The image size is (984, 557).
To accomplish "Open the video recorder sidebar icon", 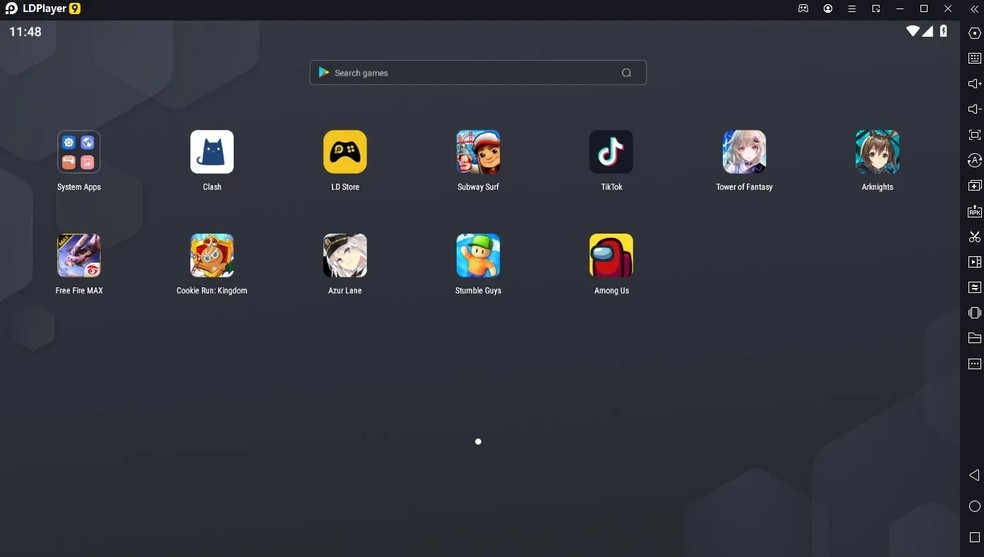I will pos(974,262).
